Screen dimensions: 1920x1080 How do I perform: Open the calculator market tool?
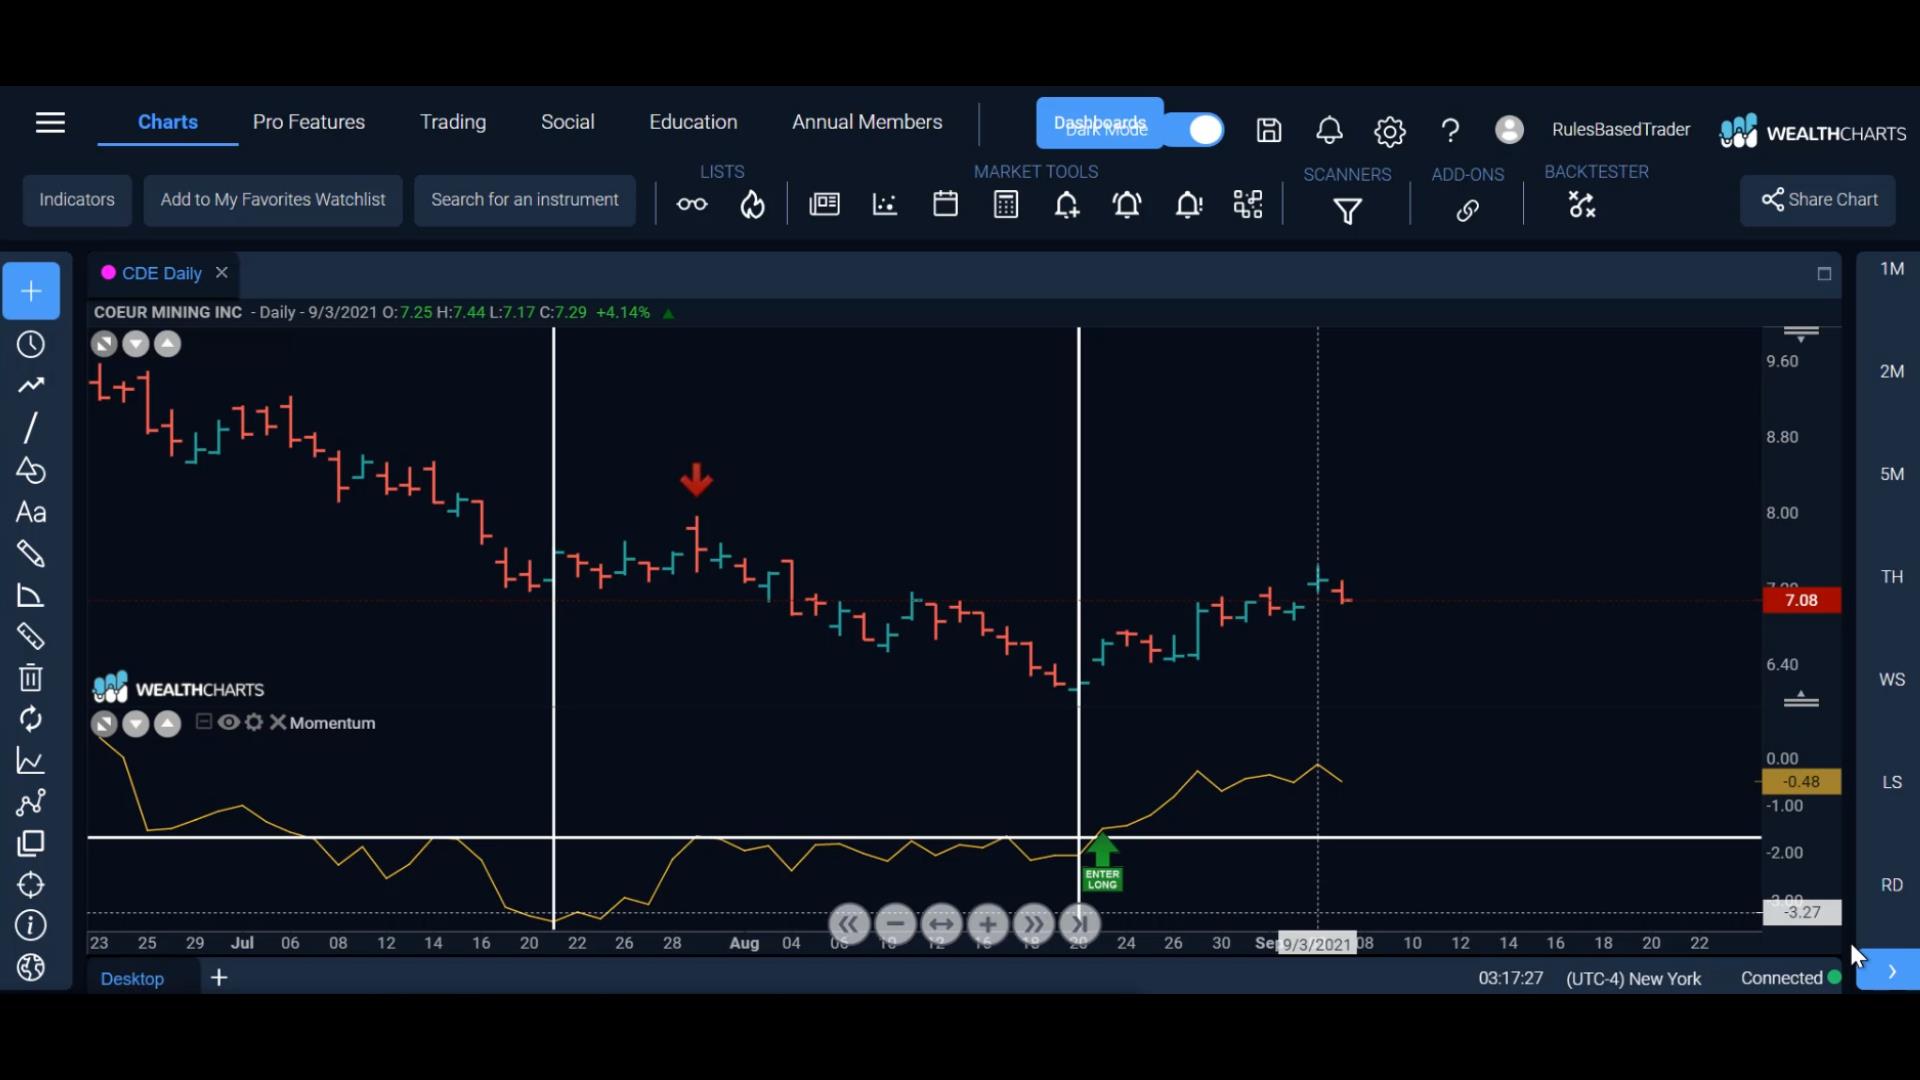1006,204
